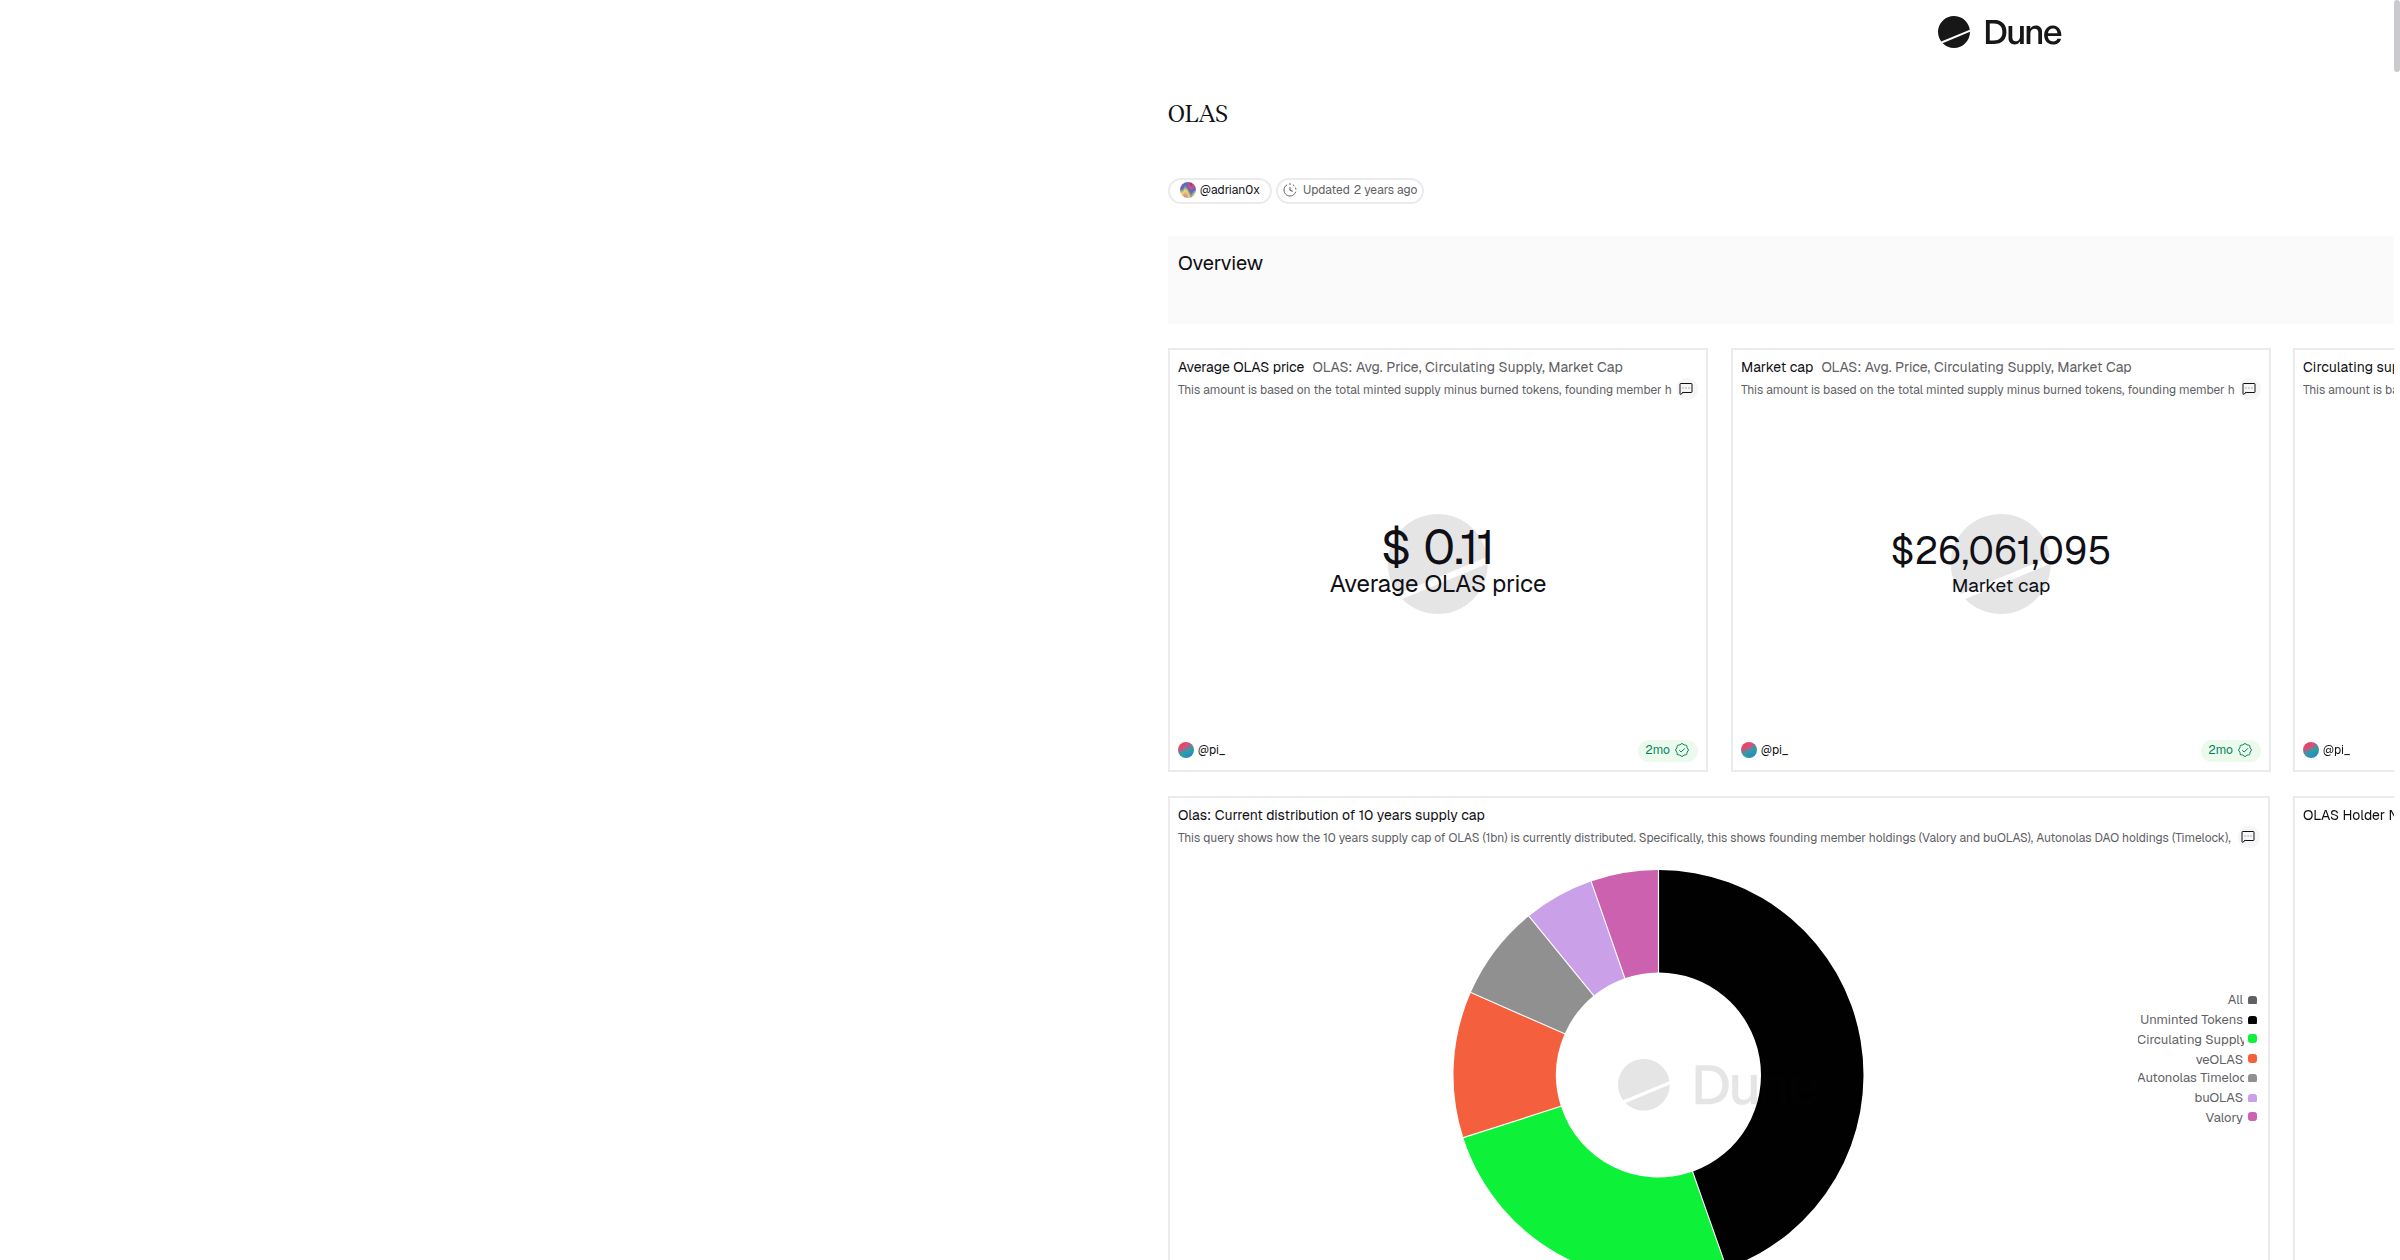Screen dimensions: 2400x1260
Task: Expand the Average OLAS price description comment icon
Action: [1686, 389]
